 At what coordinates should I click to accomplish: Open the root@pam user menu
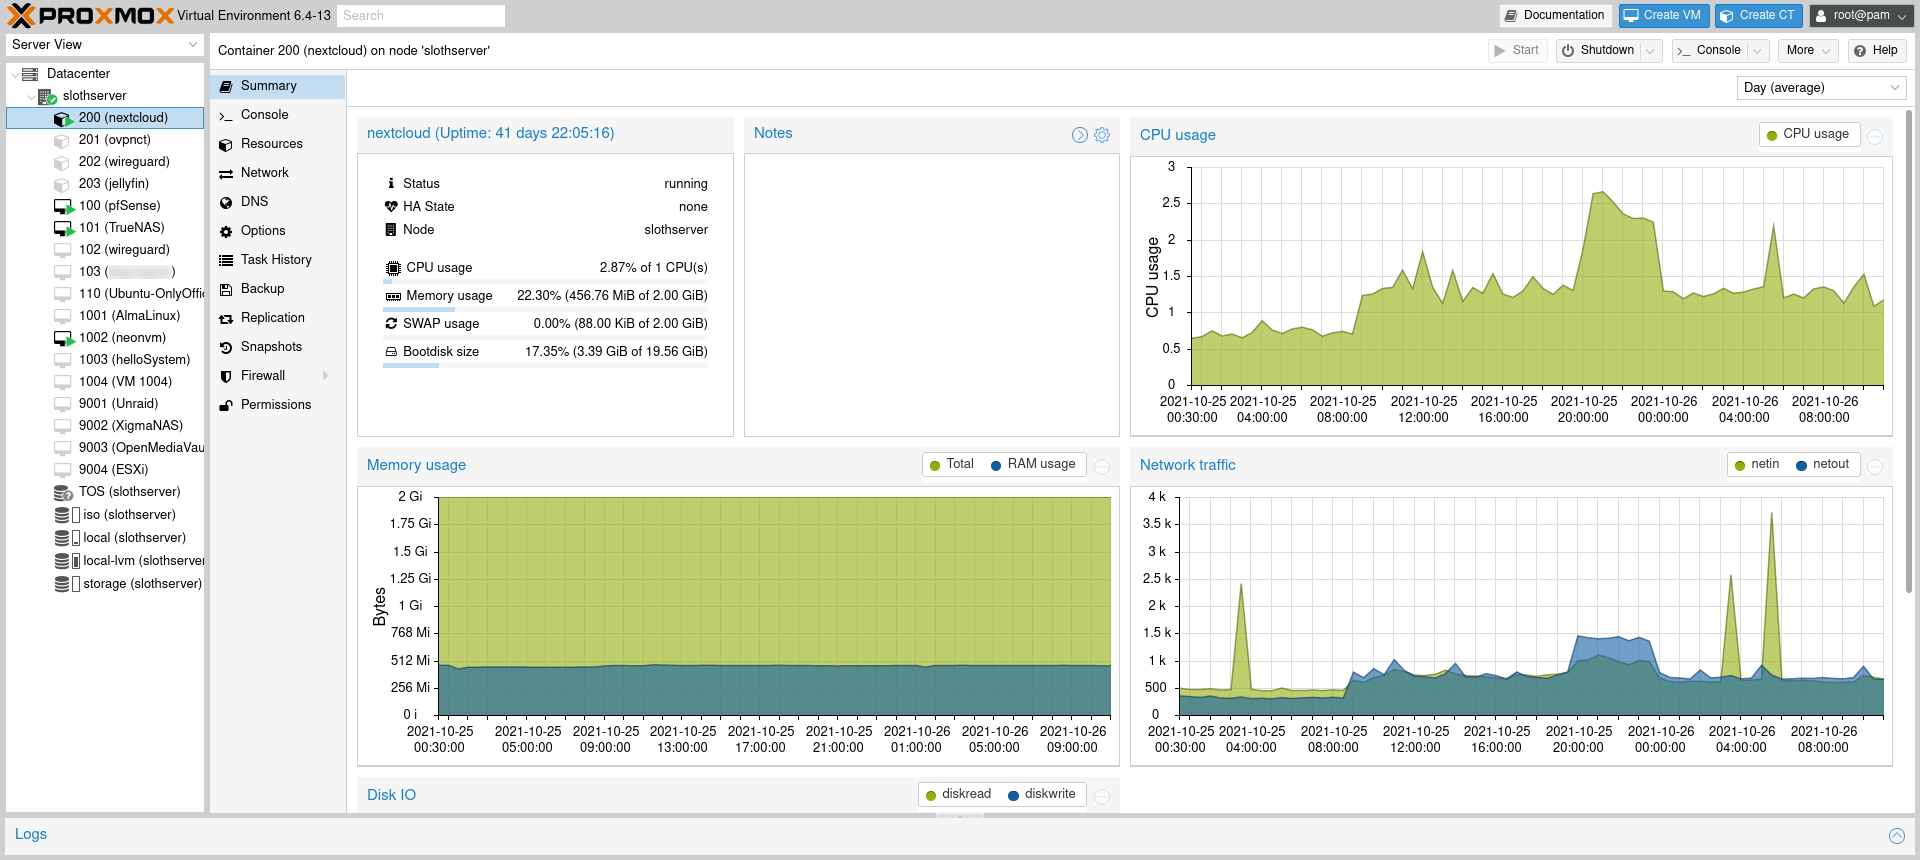click(1862, 16)
